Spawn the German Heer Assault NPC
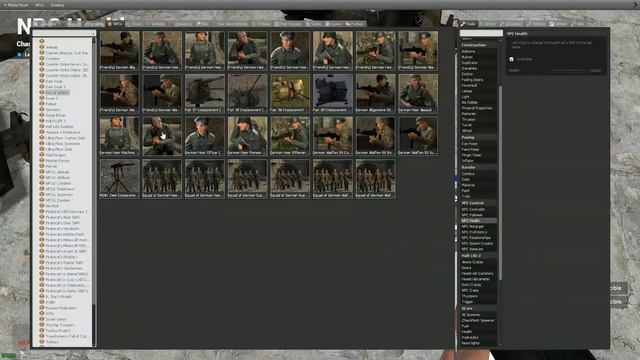The image size is (640, 360). coord(418,93)
